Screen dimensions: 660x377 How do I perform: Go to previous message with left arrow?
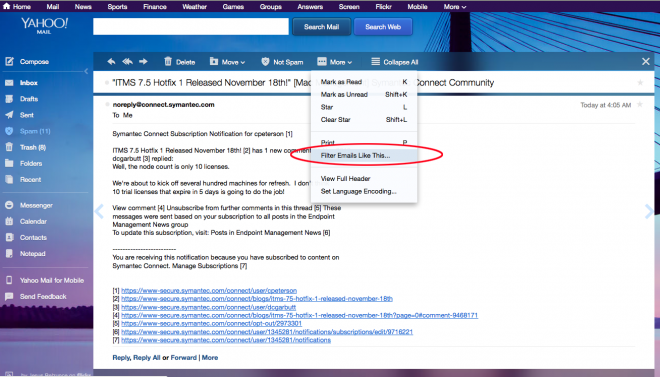(x=99, y=211)
